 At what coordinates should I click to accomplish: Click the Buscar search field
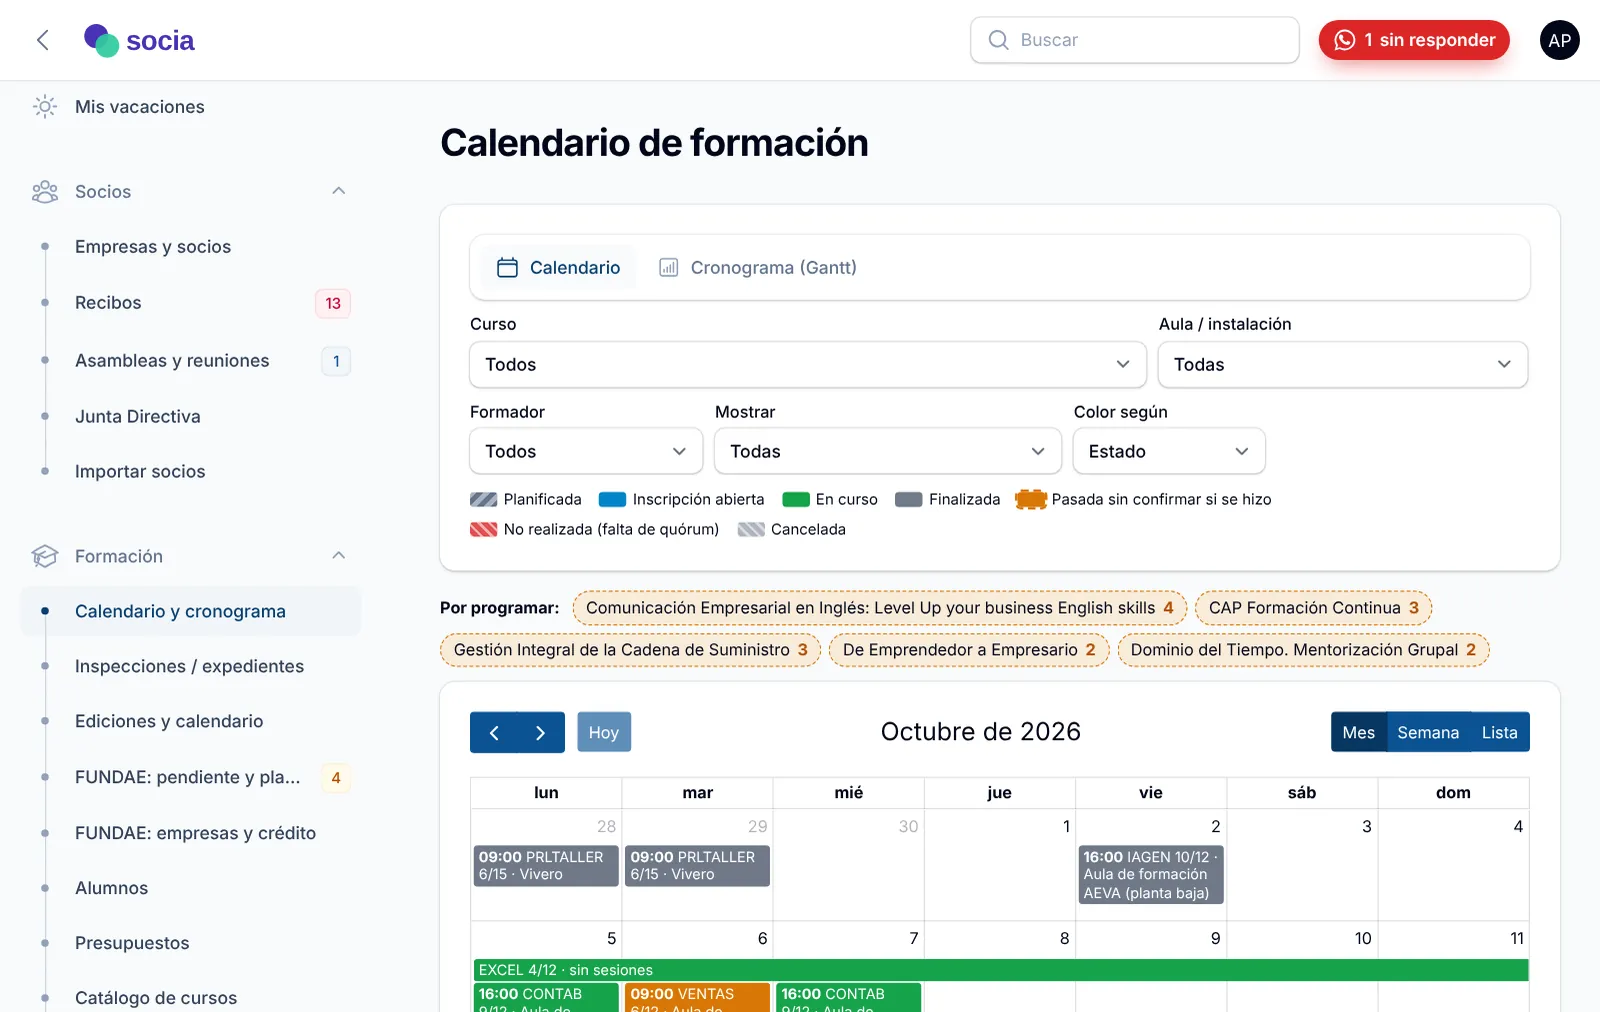tap(1135, 40)
